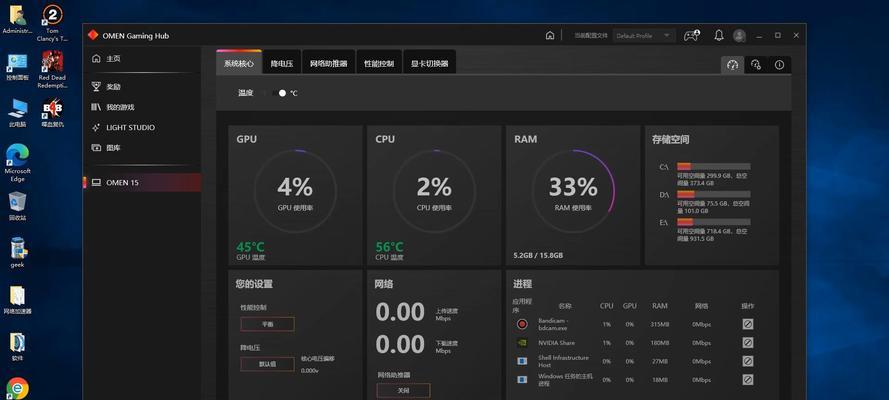Screen dimensions: 889x400
Task: Click the 45°C GPU temperature reading
Action: (251, 247)
